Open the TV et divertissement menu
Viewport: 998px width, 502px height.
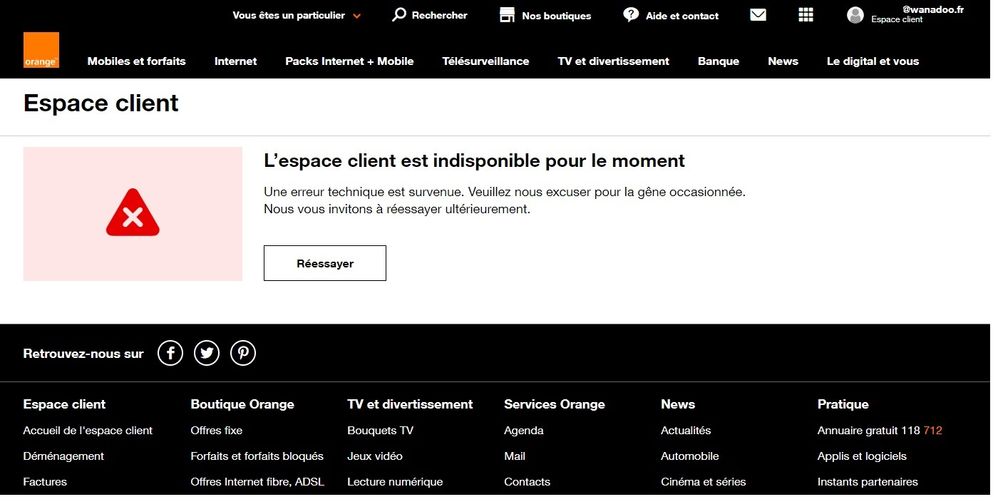(x=613, y=61)
